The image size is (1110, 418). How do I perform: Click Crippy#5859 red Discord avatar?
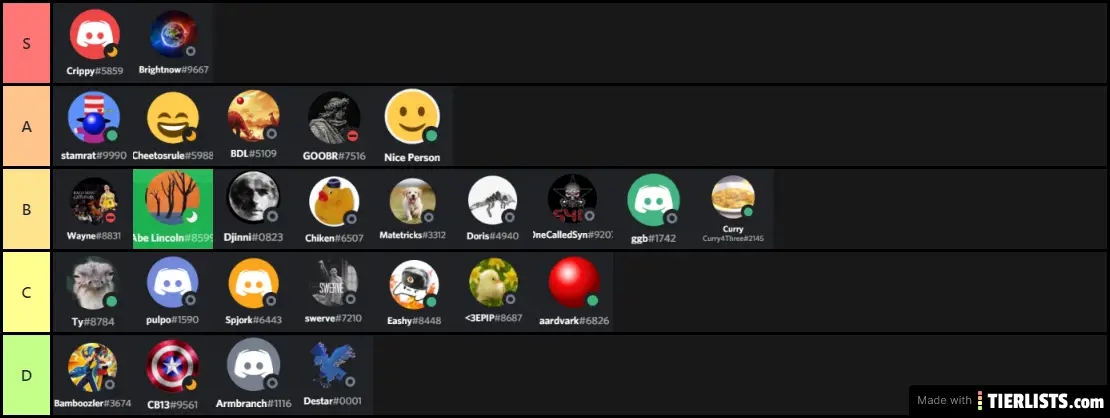pos(95,35)
